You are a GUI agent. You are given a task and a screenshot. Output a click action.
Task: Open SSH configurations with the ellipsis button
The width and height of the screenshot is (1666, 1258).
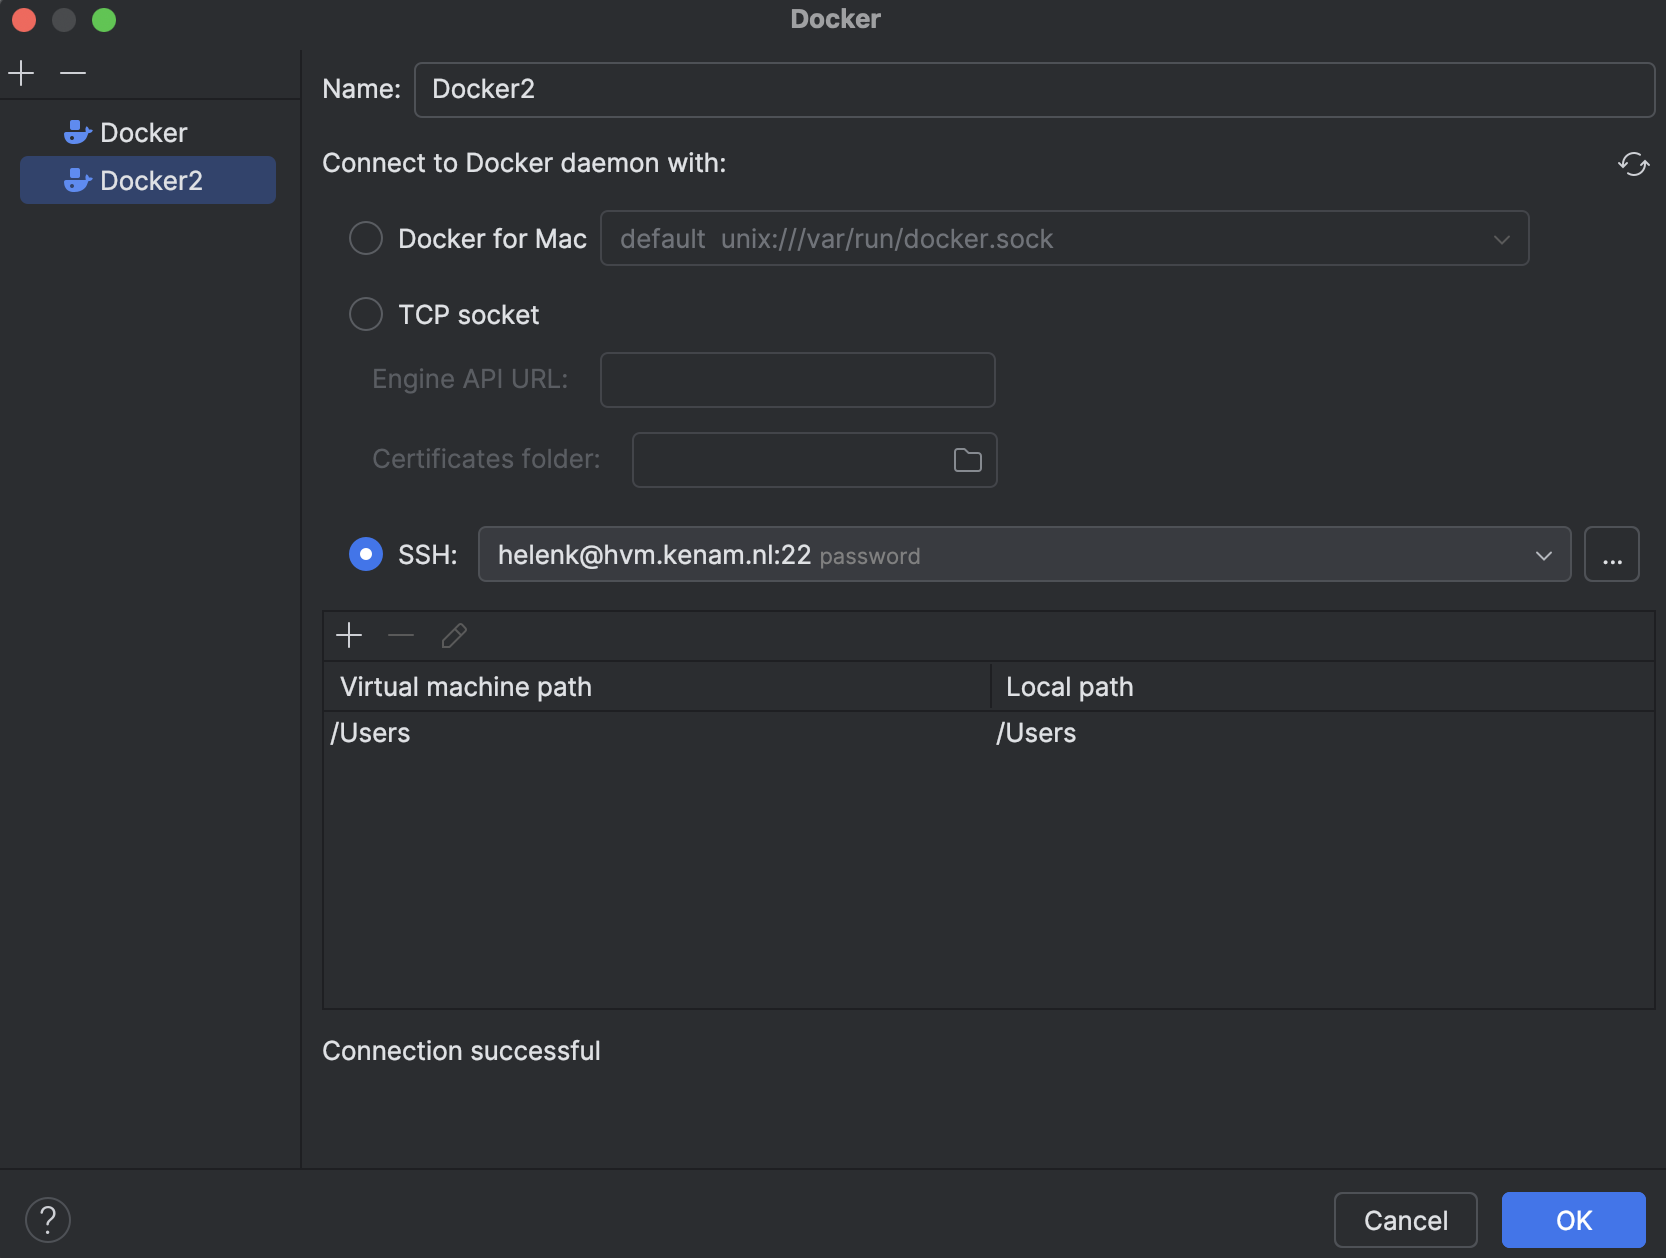[1611, 555]
